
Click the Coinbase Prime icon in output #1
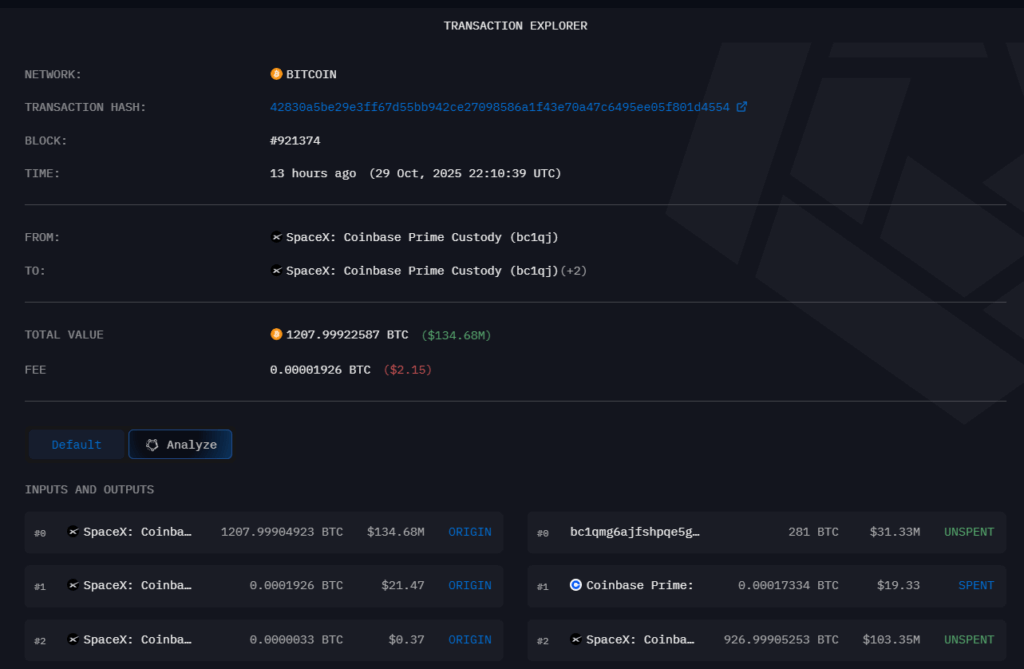576,585
